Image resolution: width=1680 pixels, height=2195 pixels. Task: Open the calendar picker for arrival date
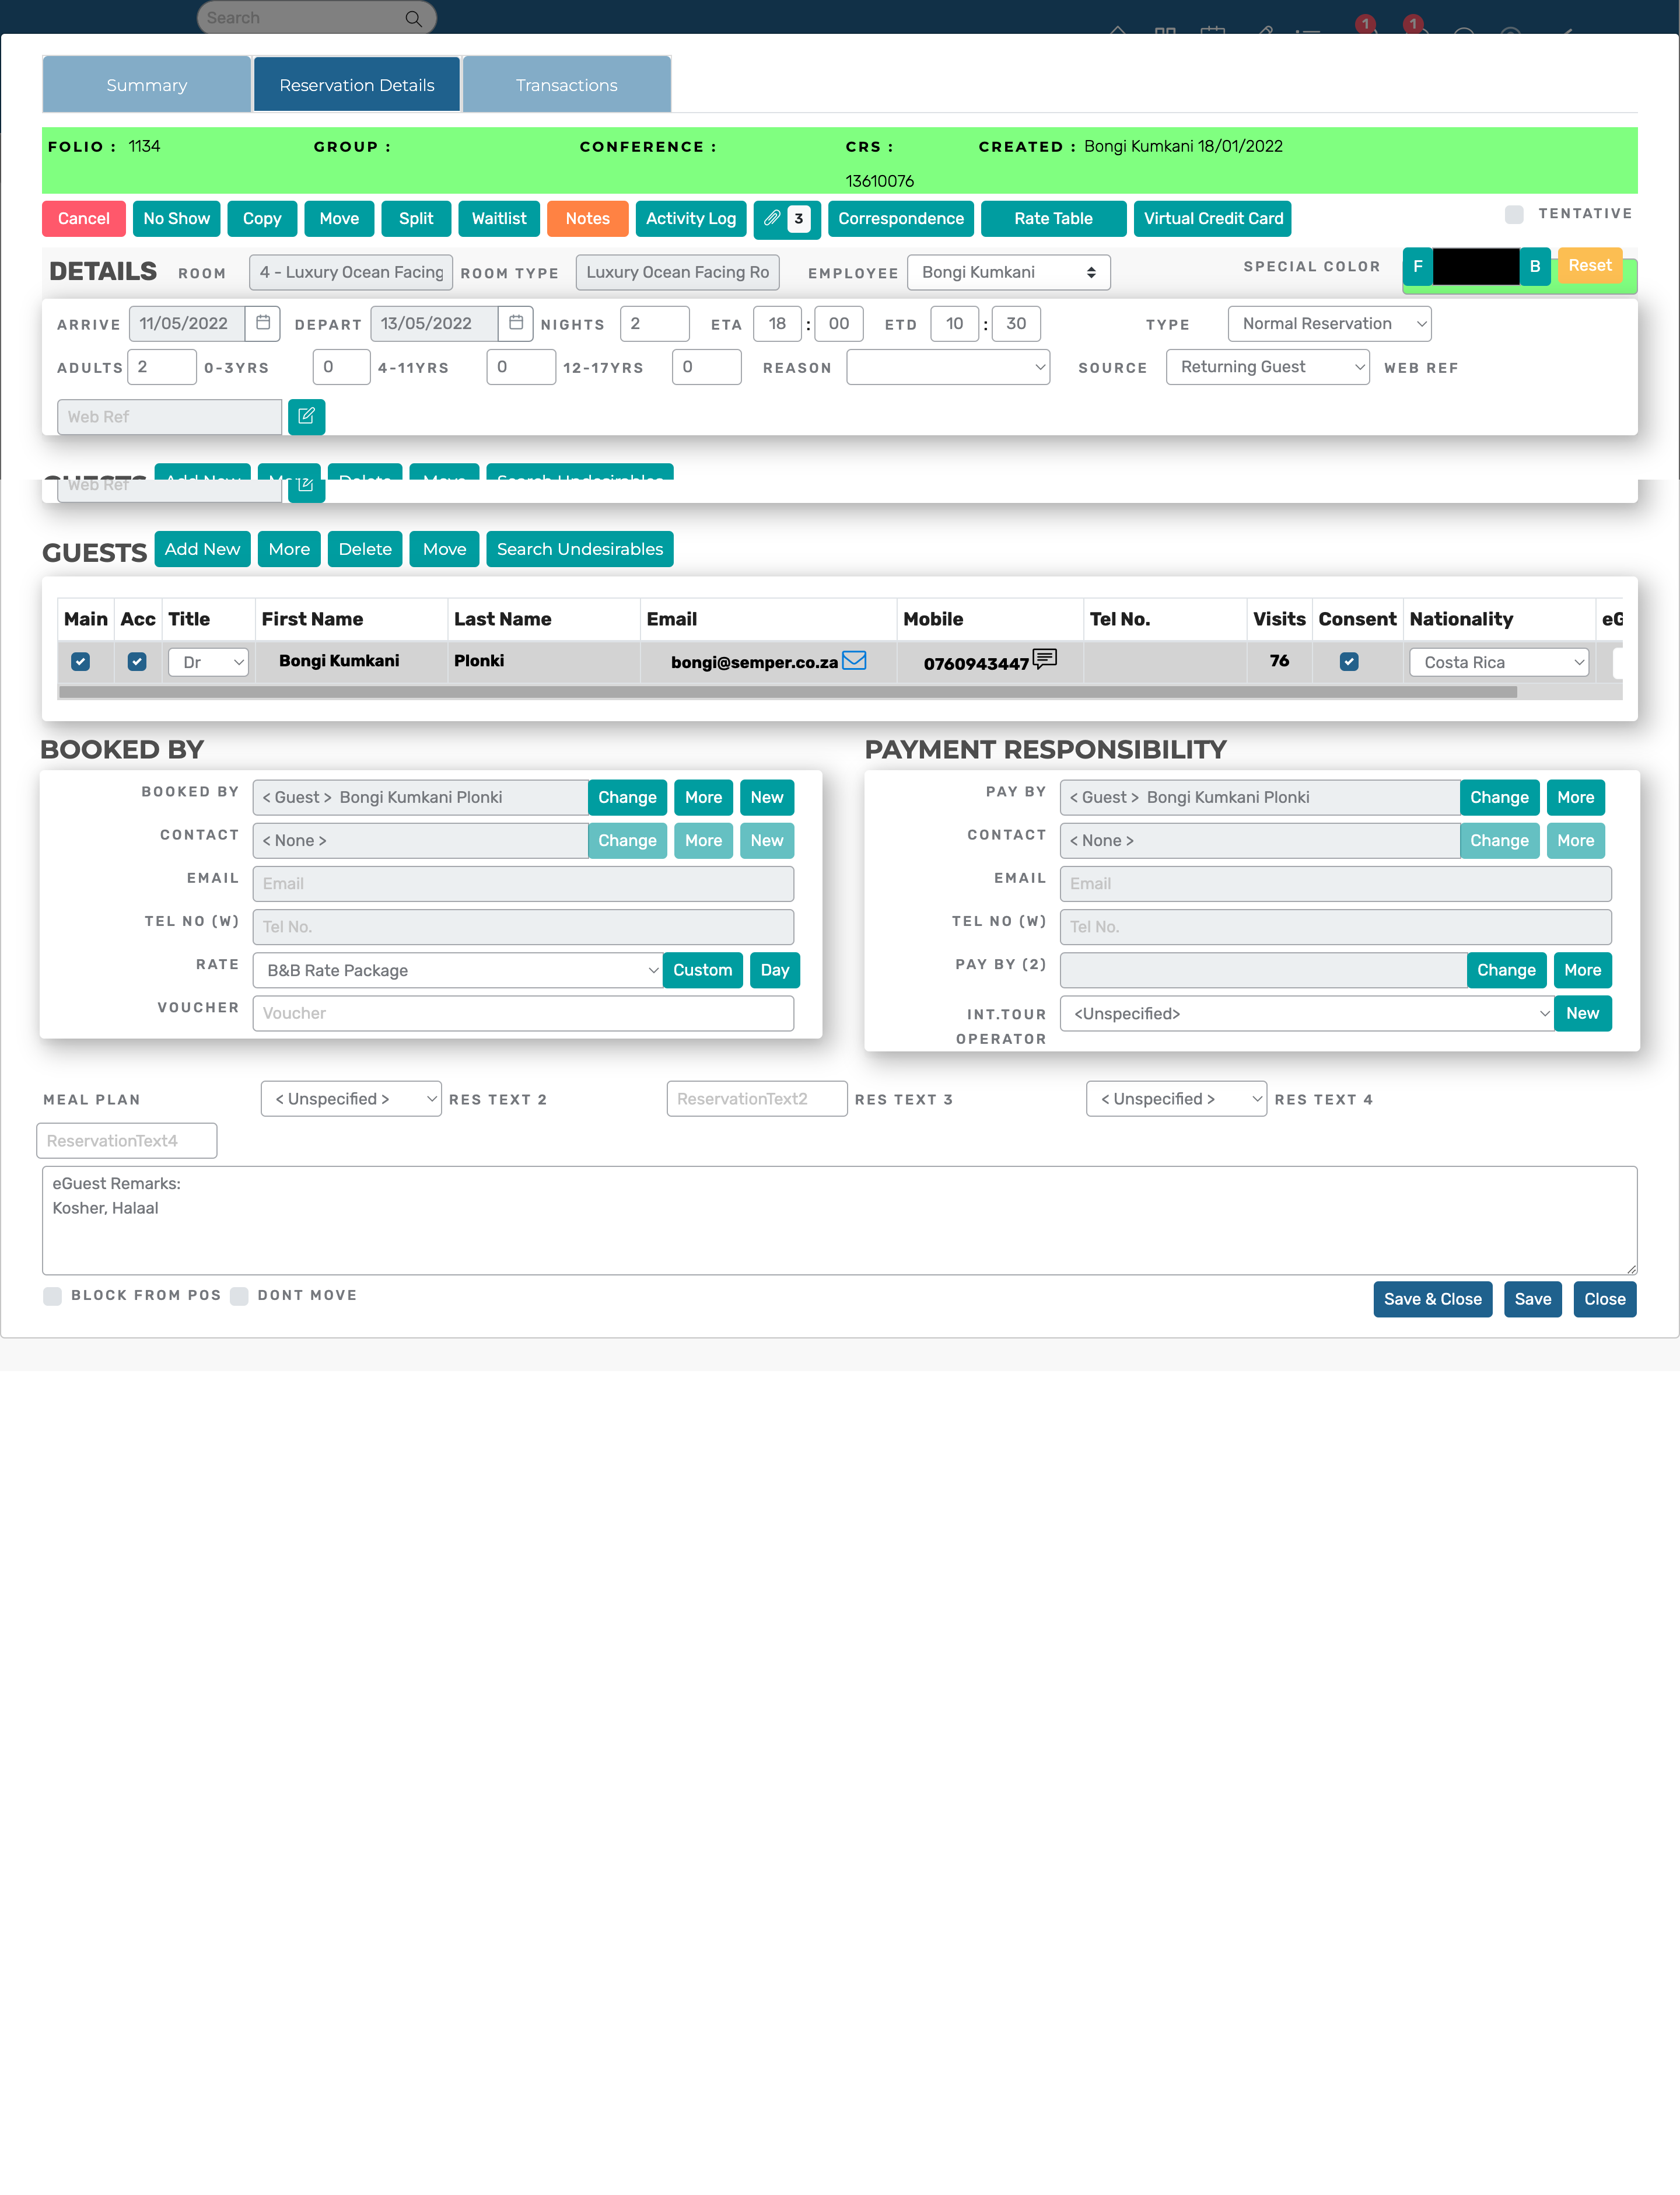click(262, 323)
